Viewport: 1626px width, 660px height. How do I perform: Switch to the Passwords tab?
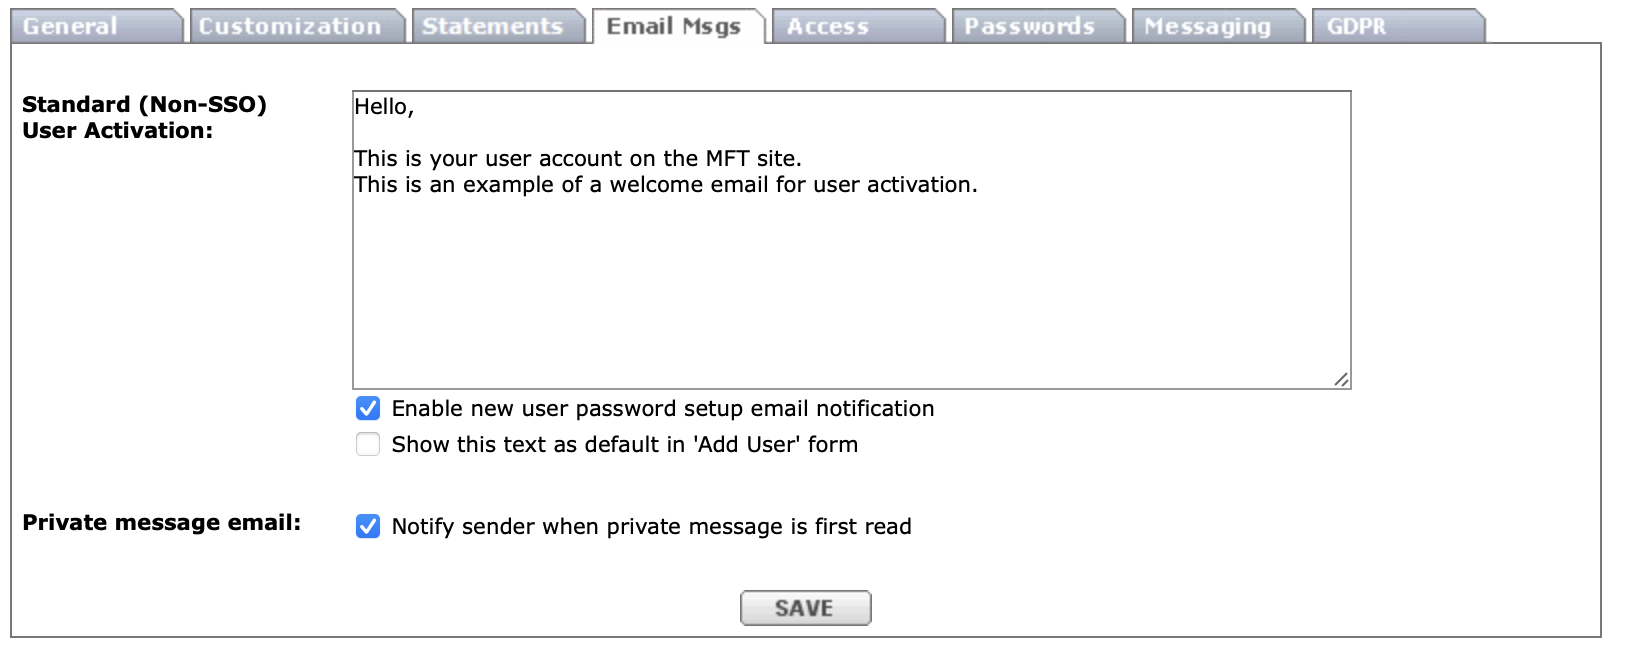click(x=1029, y=27)
